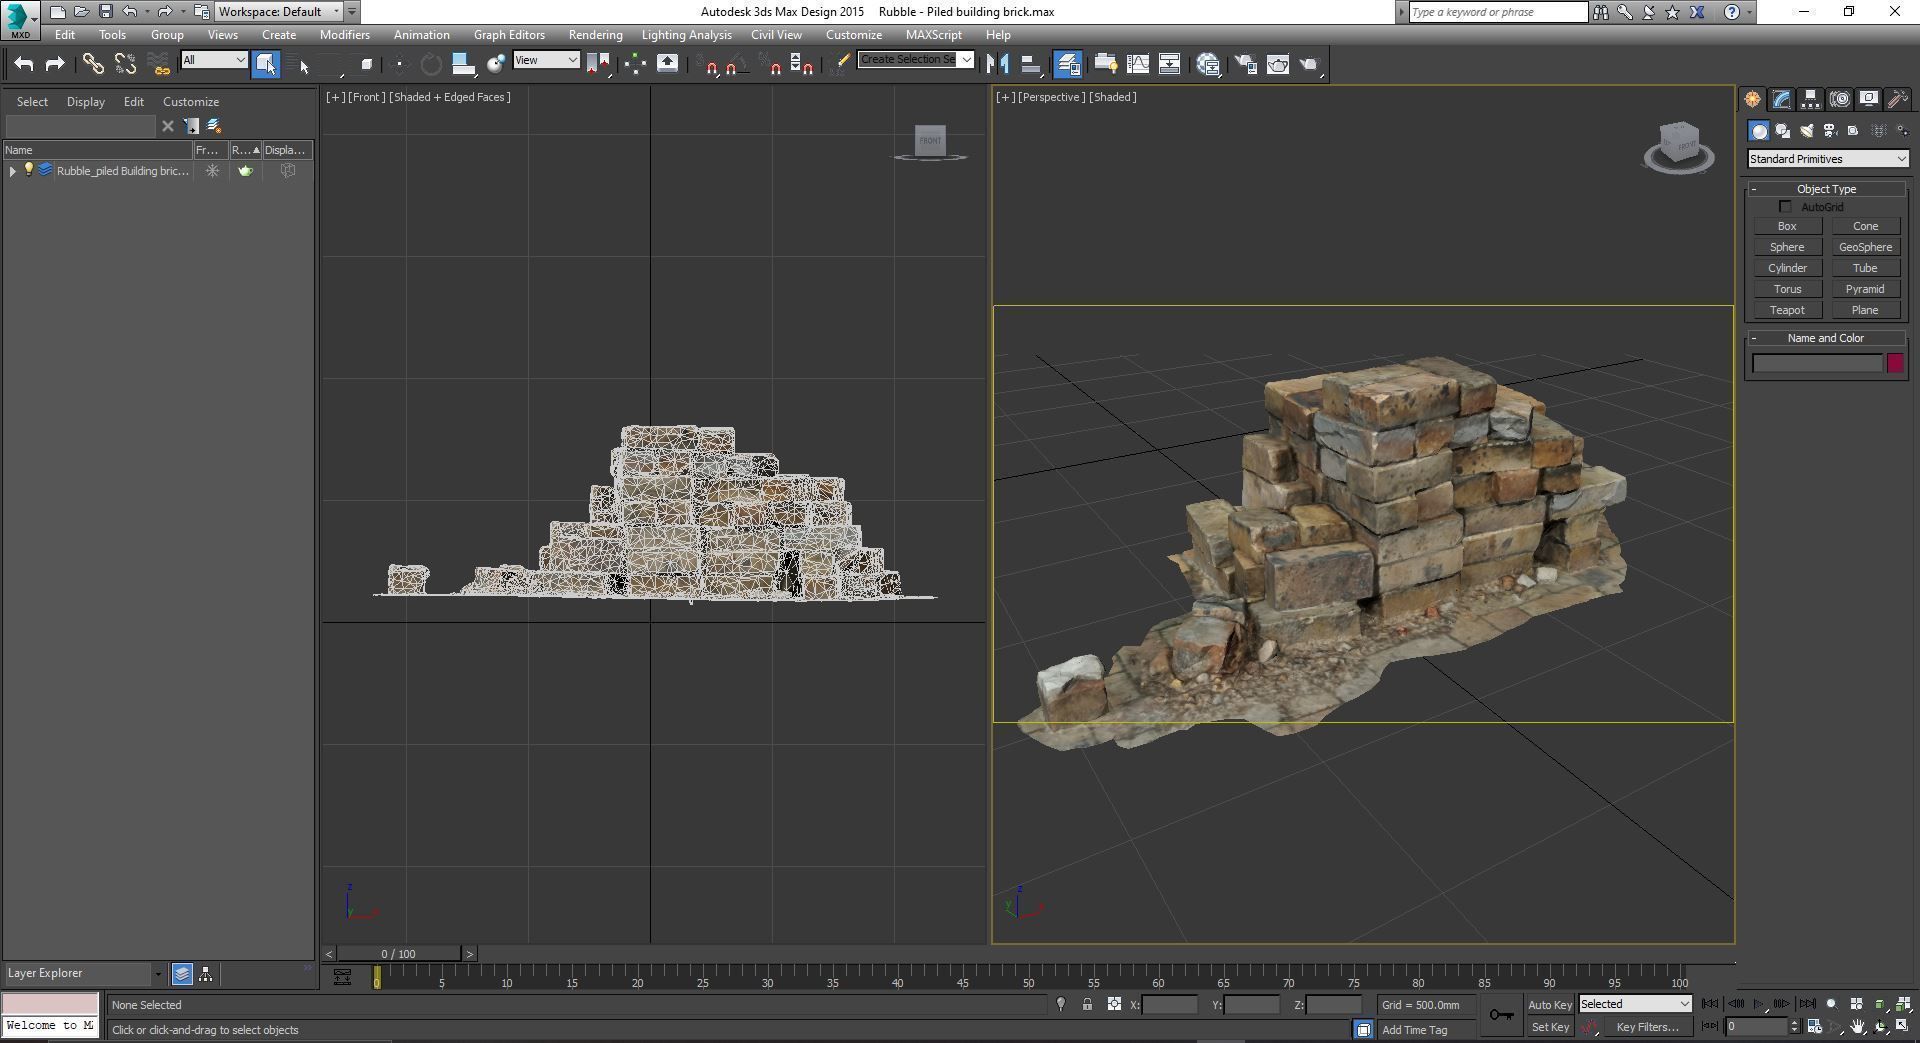This screenshot has width=1920, height=1043.
Task: Open the Display menu in Scene Explorer
Action: point(85,102)
